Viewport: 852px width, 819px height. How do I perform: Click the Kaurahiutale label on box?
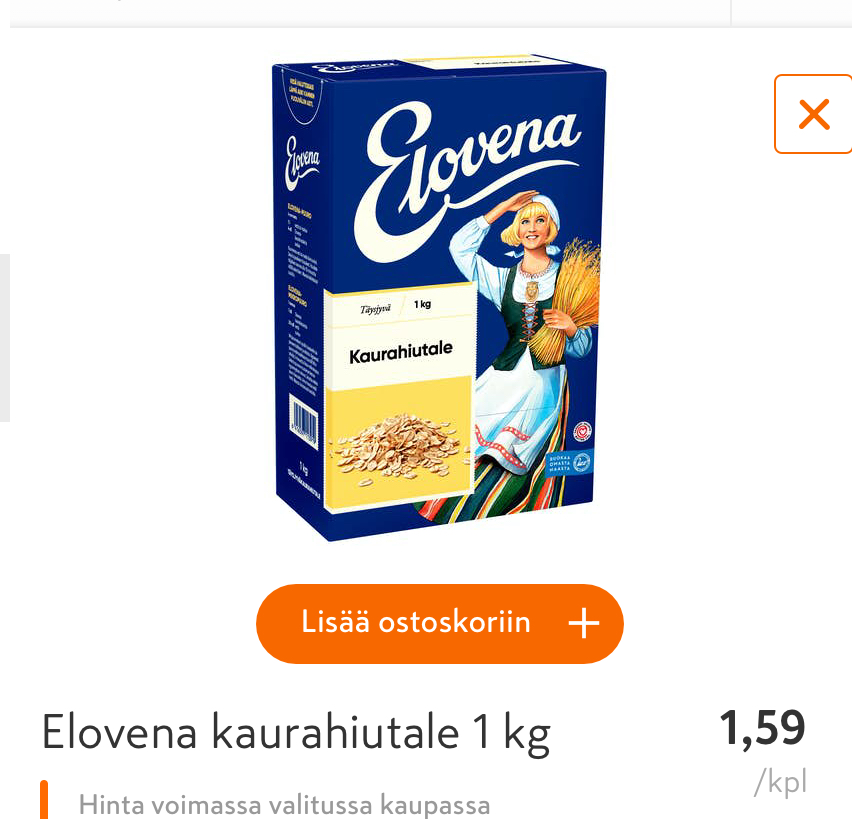tap(401, 352)
